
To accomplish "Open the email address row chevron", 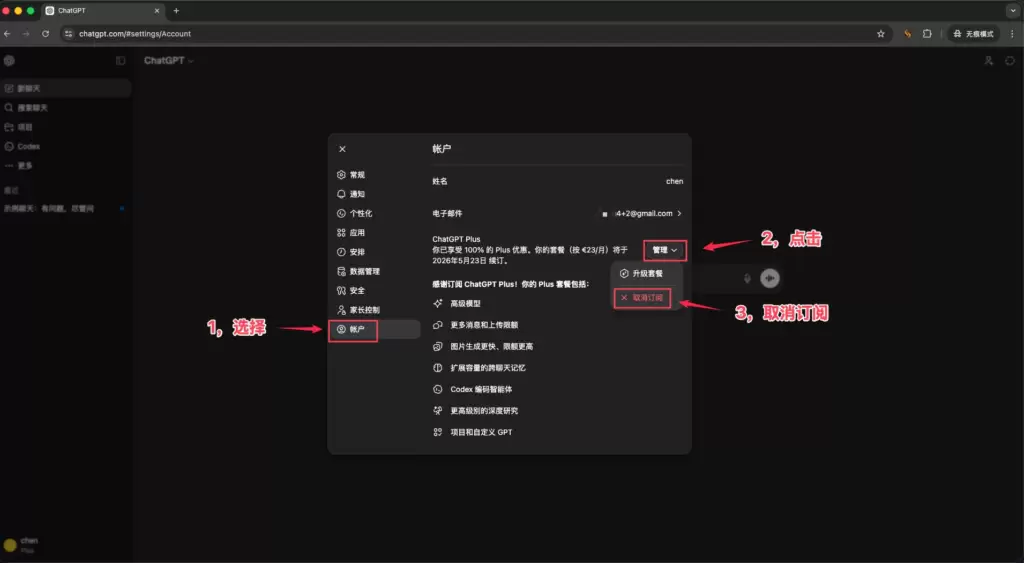I will click(x=680, y=213).
